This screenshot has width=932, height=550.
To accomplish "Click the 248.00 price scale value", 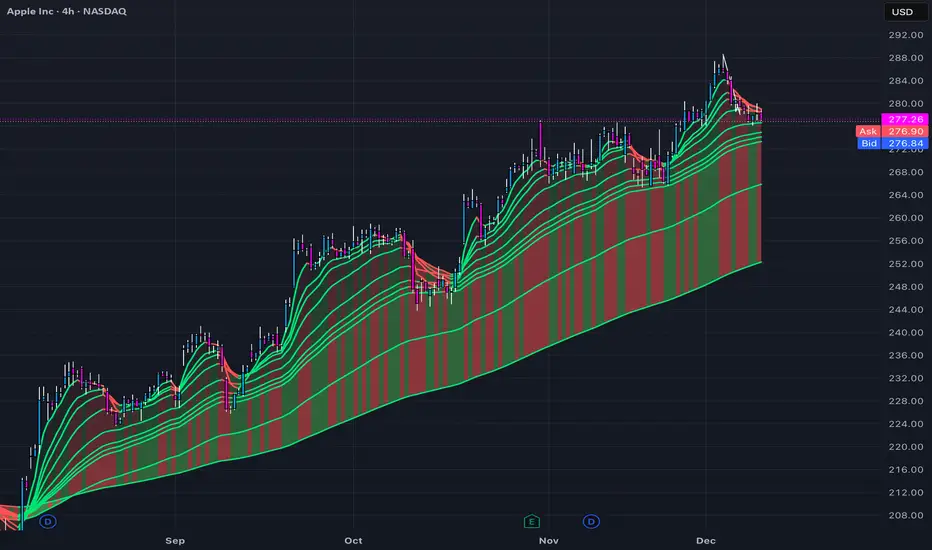I will point(906,287).
